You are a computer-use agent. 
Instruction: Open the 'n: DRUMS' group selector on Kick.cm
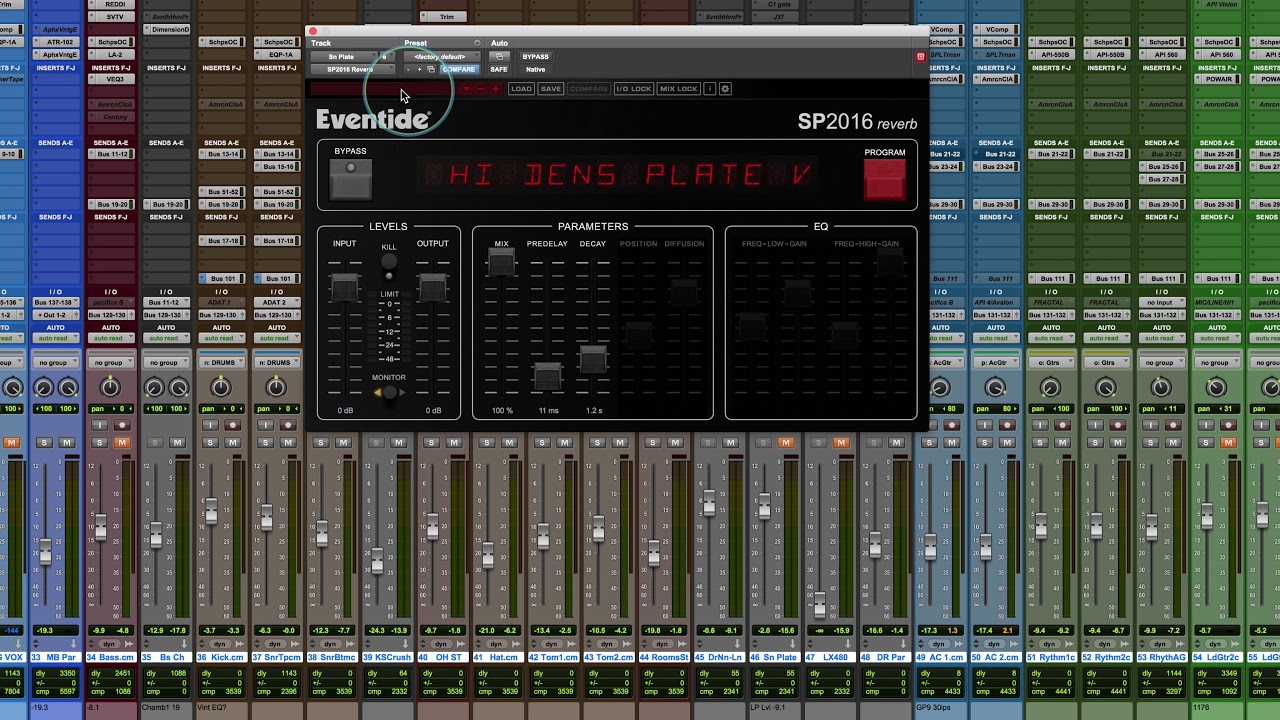(x=221, y=363)
